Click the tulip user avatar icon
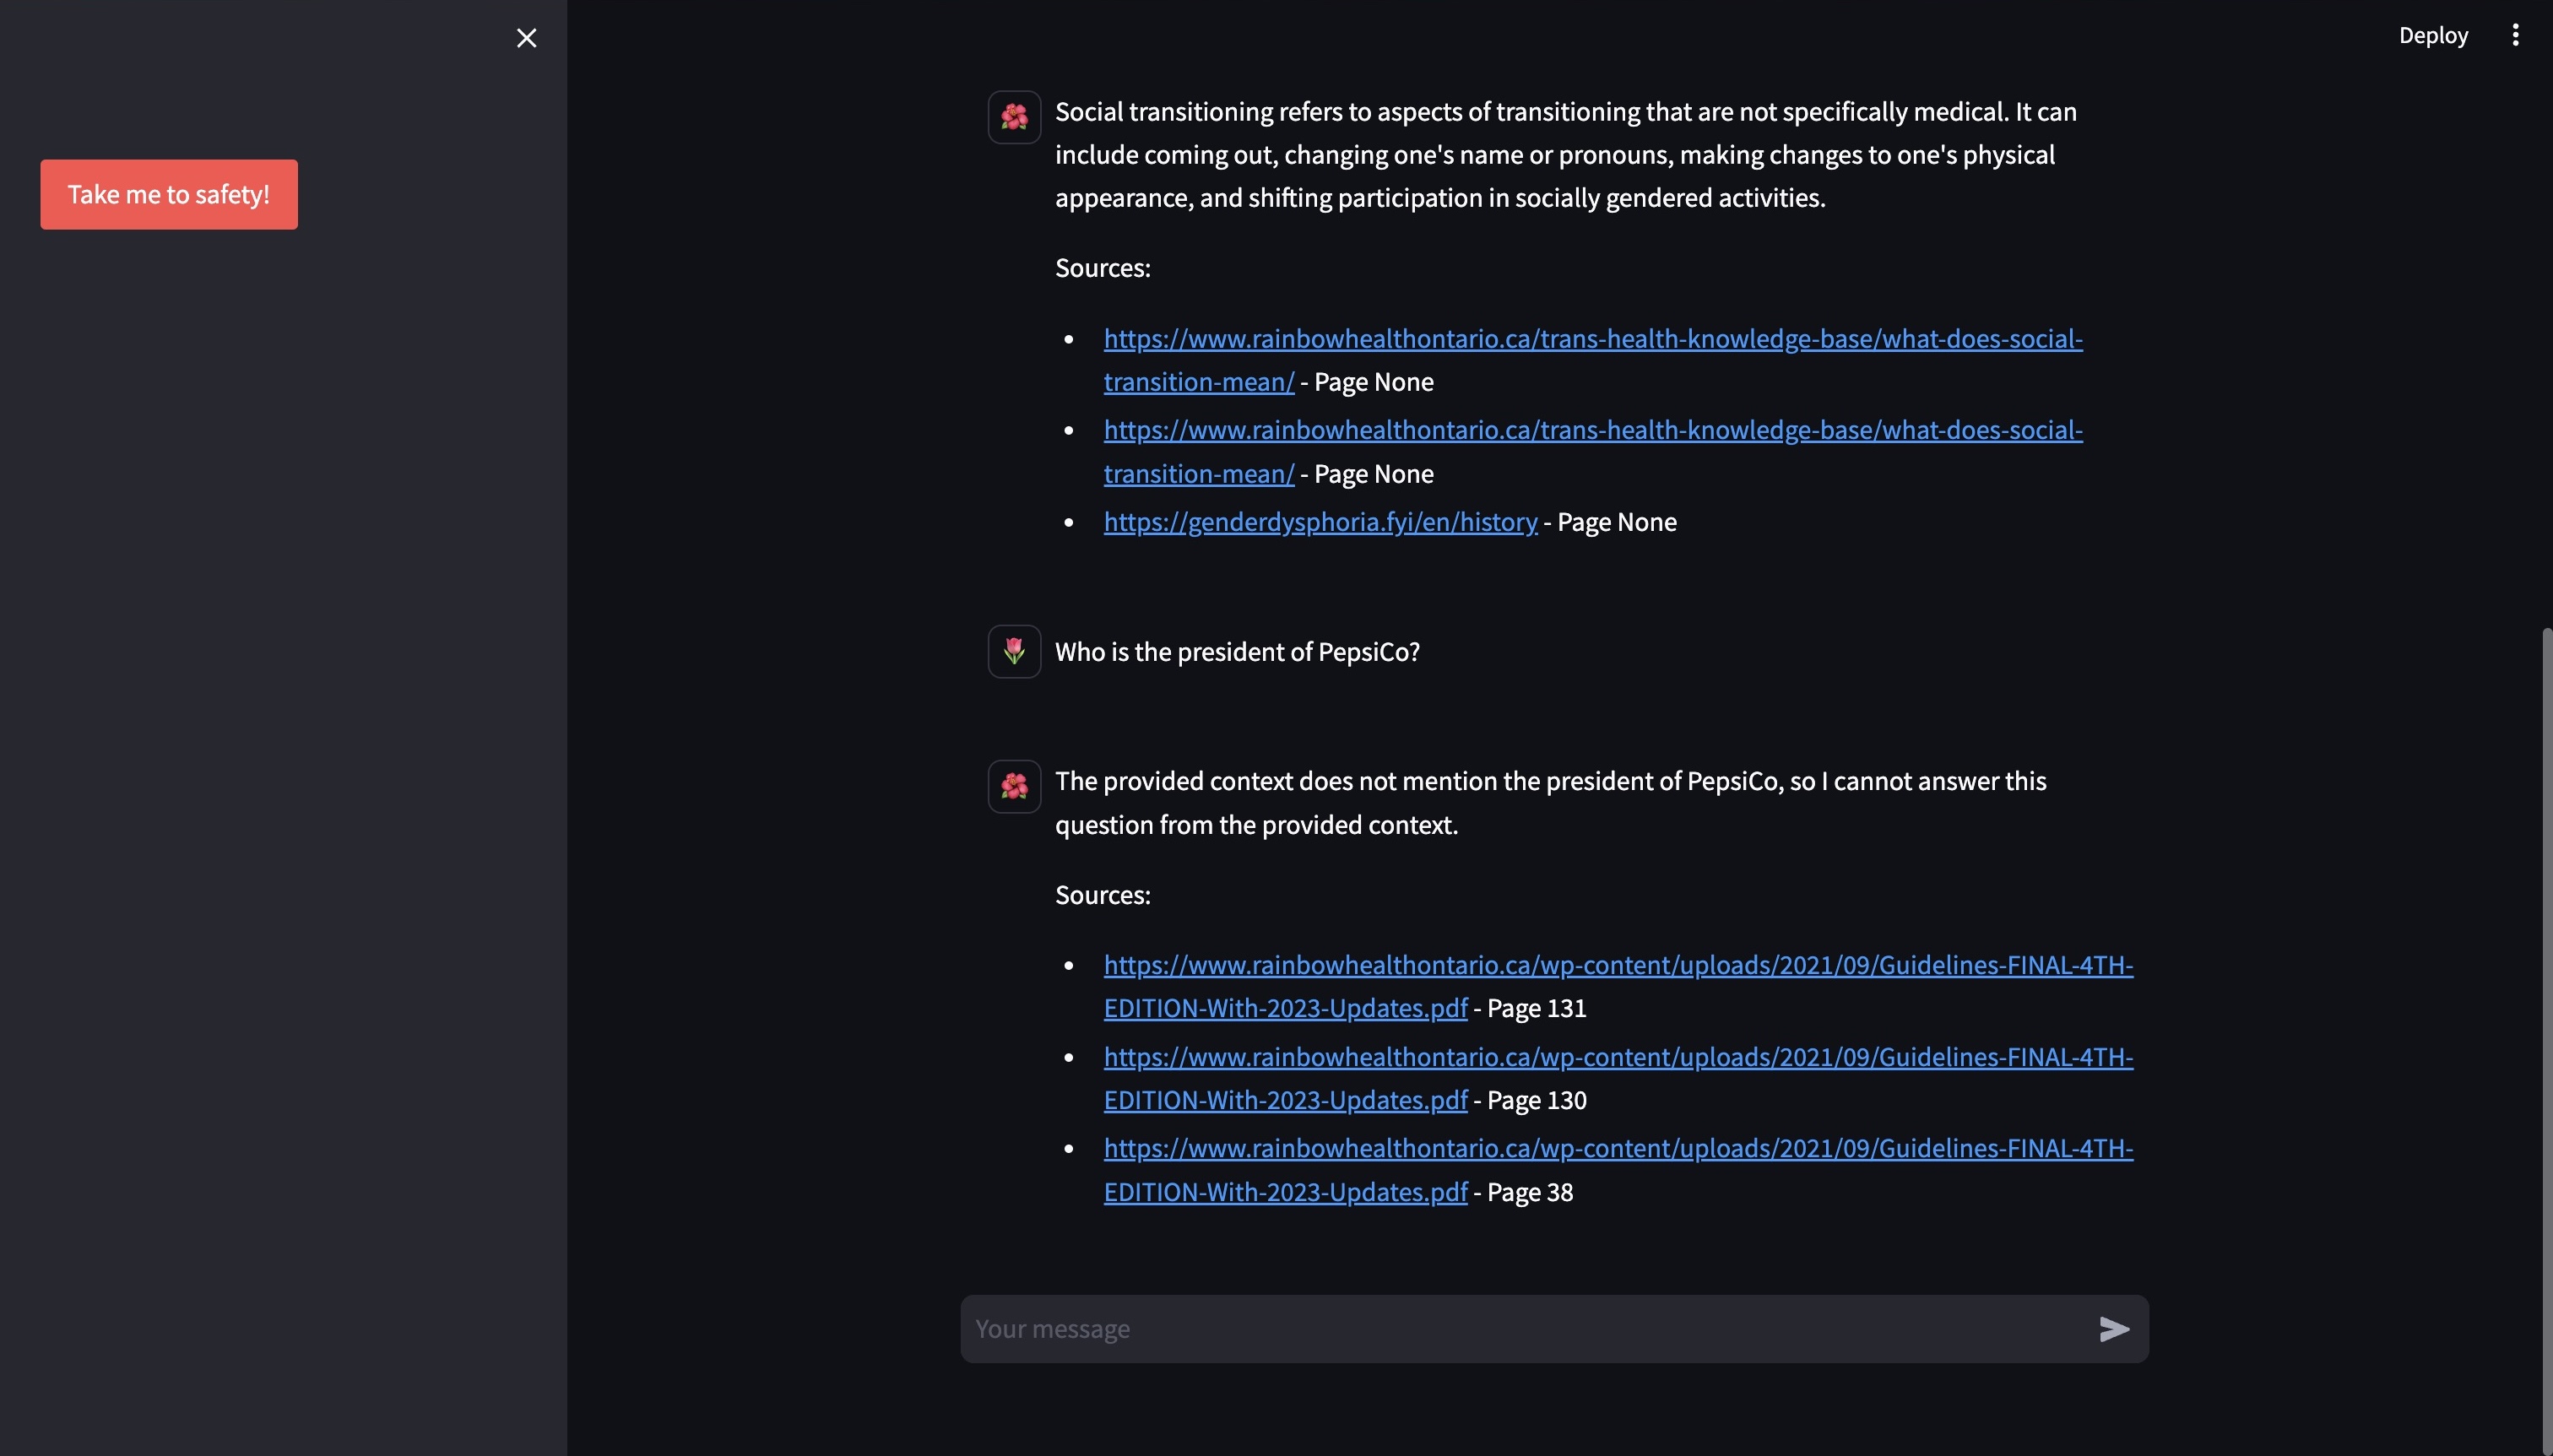This screenshot has width=2553, height=1456. [x=1014, y=651]
